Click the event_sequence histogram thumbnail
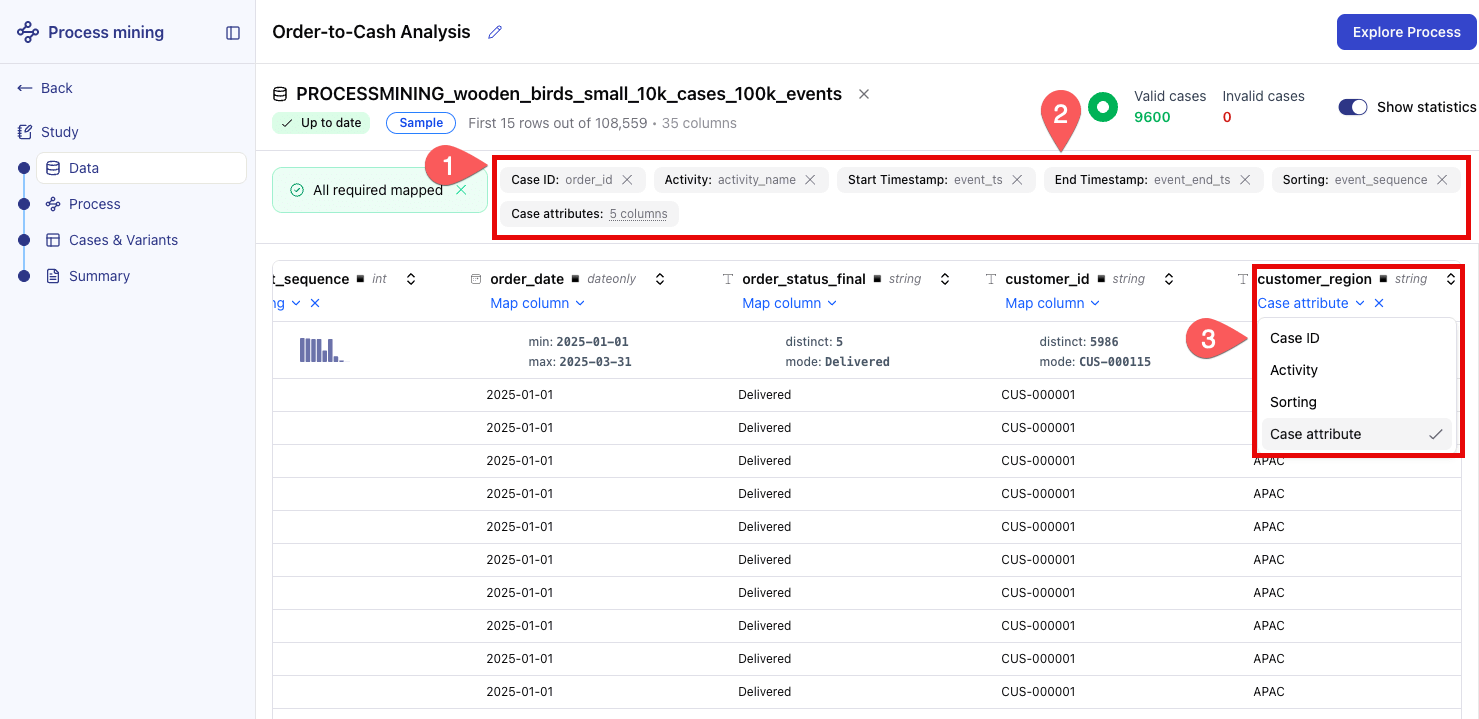The image size is (1479, 719). pos(321,350)
